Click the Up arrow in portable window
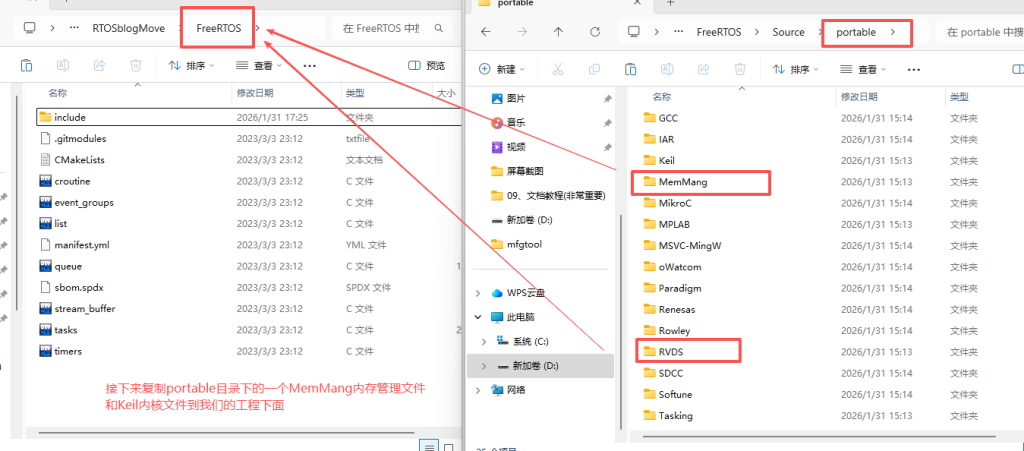This screenshot has width=1024, height=451. point(558,32)
